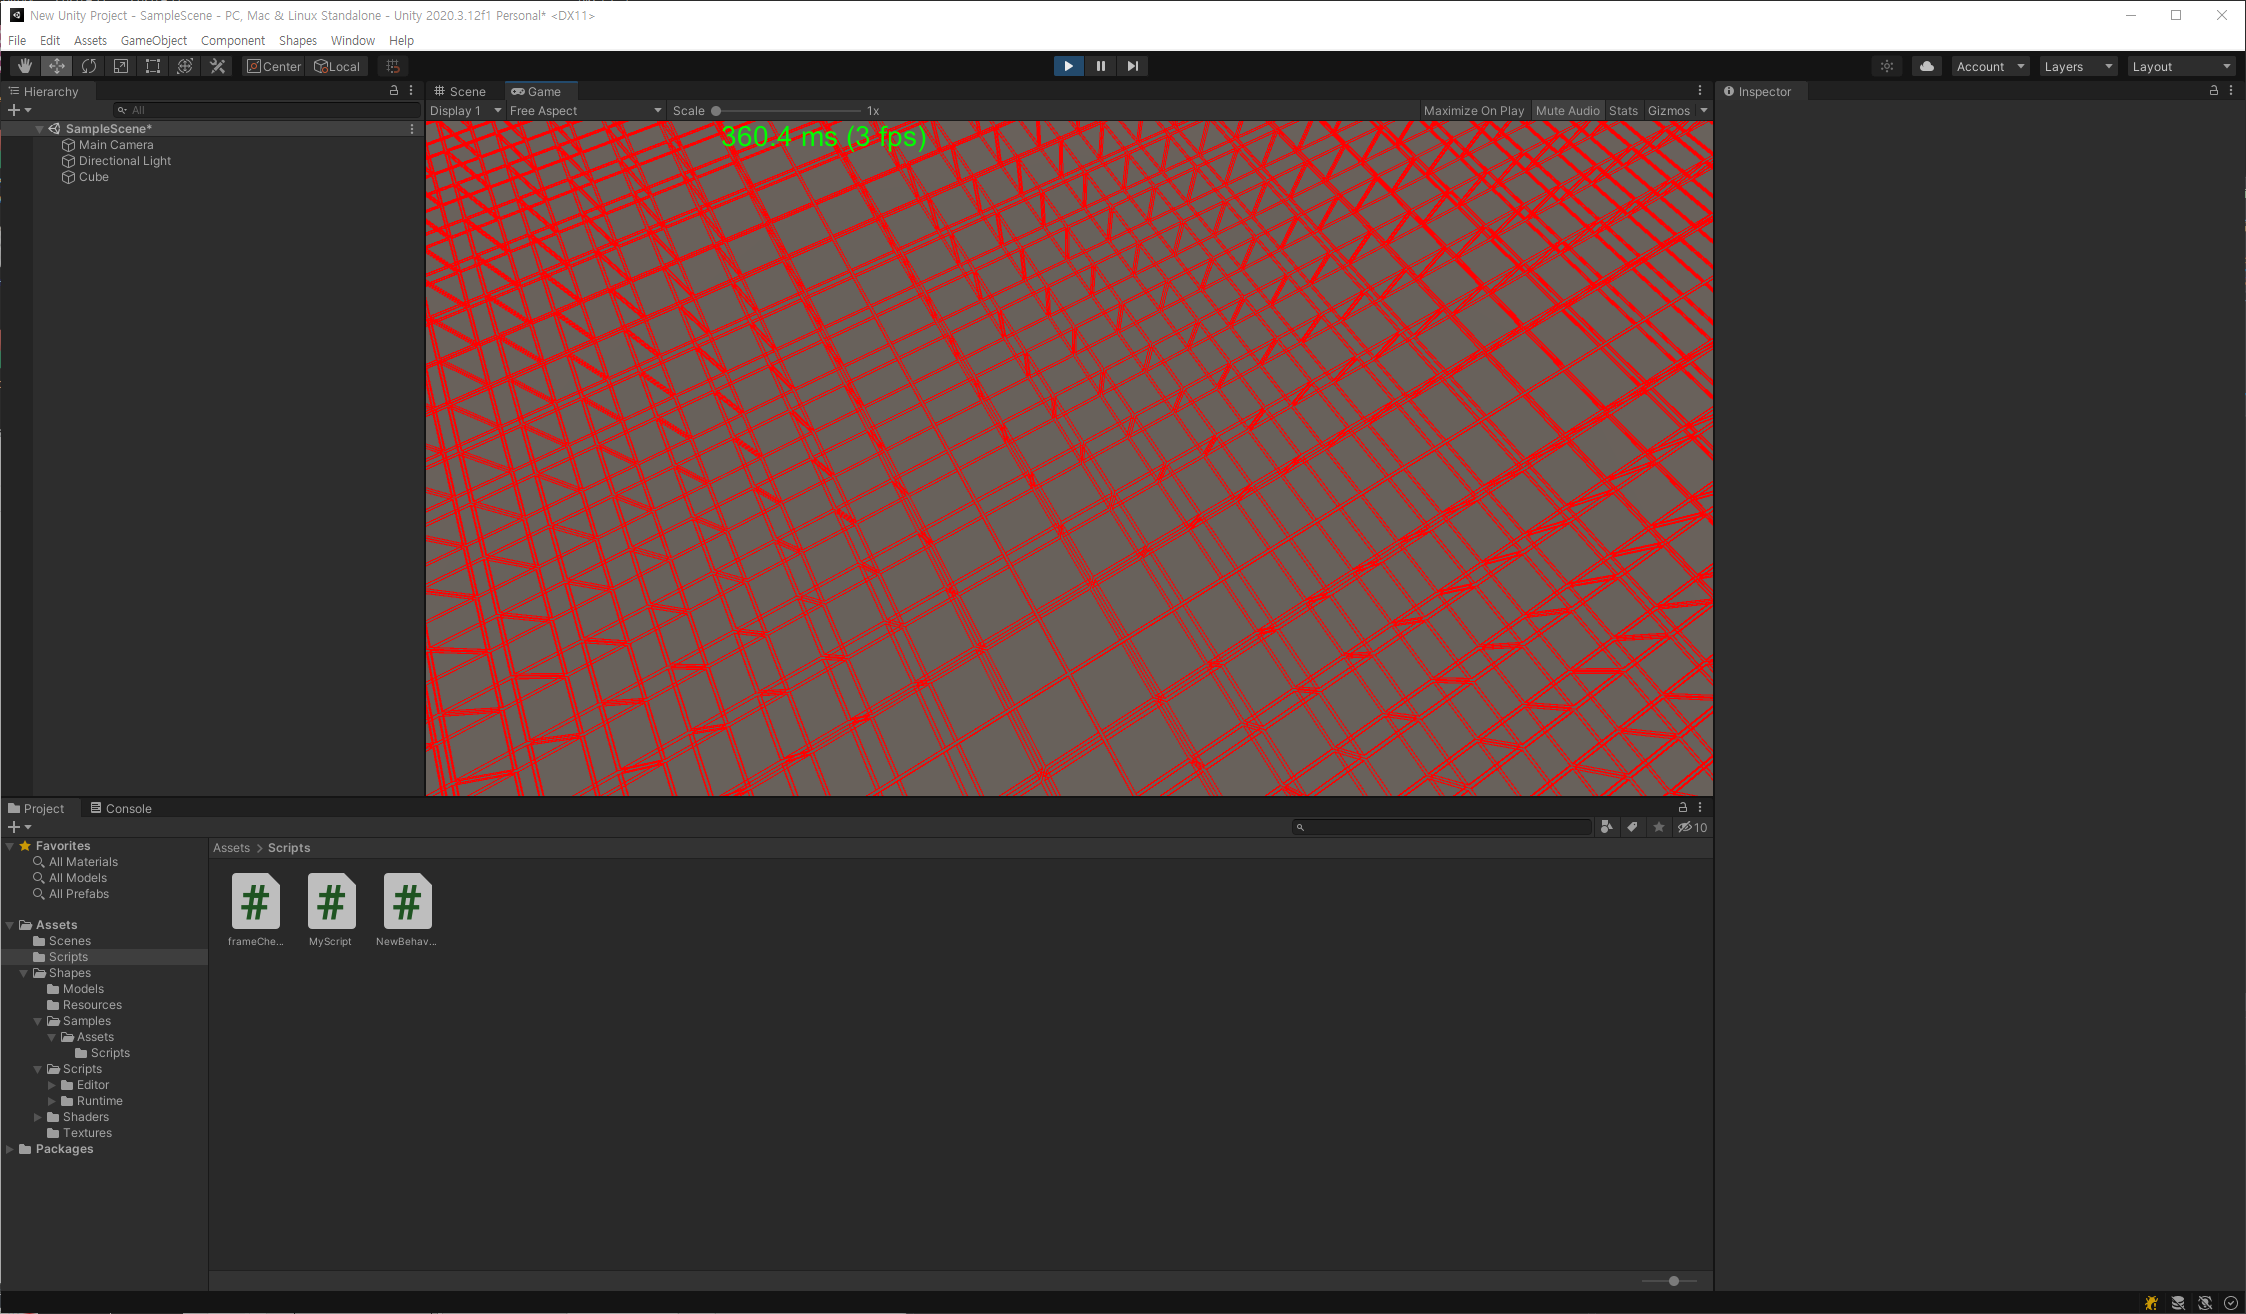This screenshot has width=2246, height=1314.
Task: Pause the game playback
Action: tap(1100, 66)
